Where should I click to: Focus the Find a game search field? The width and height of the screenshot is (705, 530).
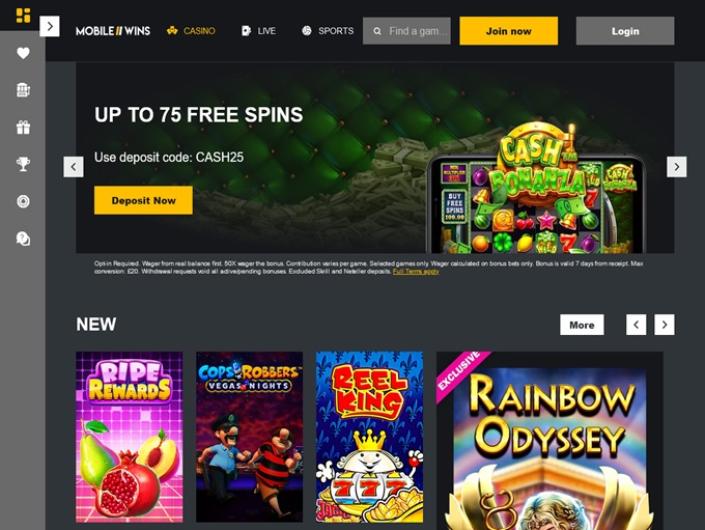click(x=406, y=31)
